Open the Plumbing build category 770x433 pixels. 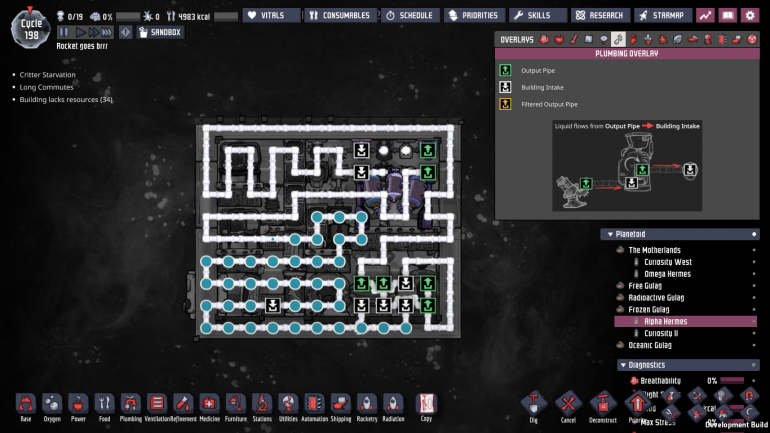point(131,407)
